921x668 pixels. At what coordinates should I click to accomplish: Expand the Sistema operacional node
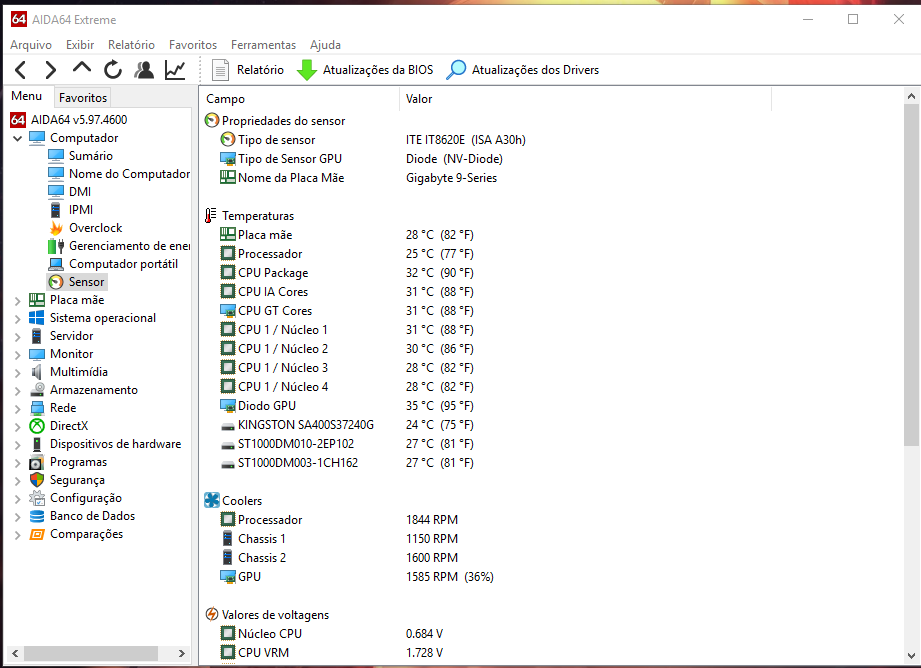(x=18, y=319)
